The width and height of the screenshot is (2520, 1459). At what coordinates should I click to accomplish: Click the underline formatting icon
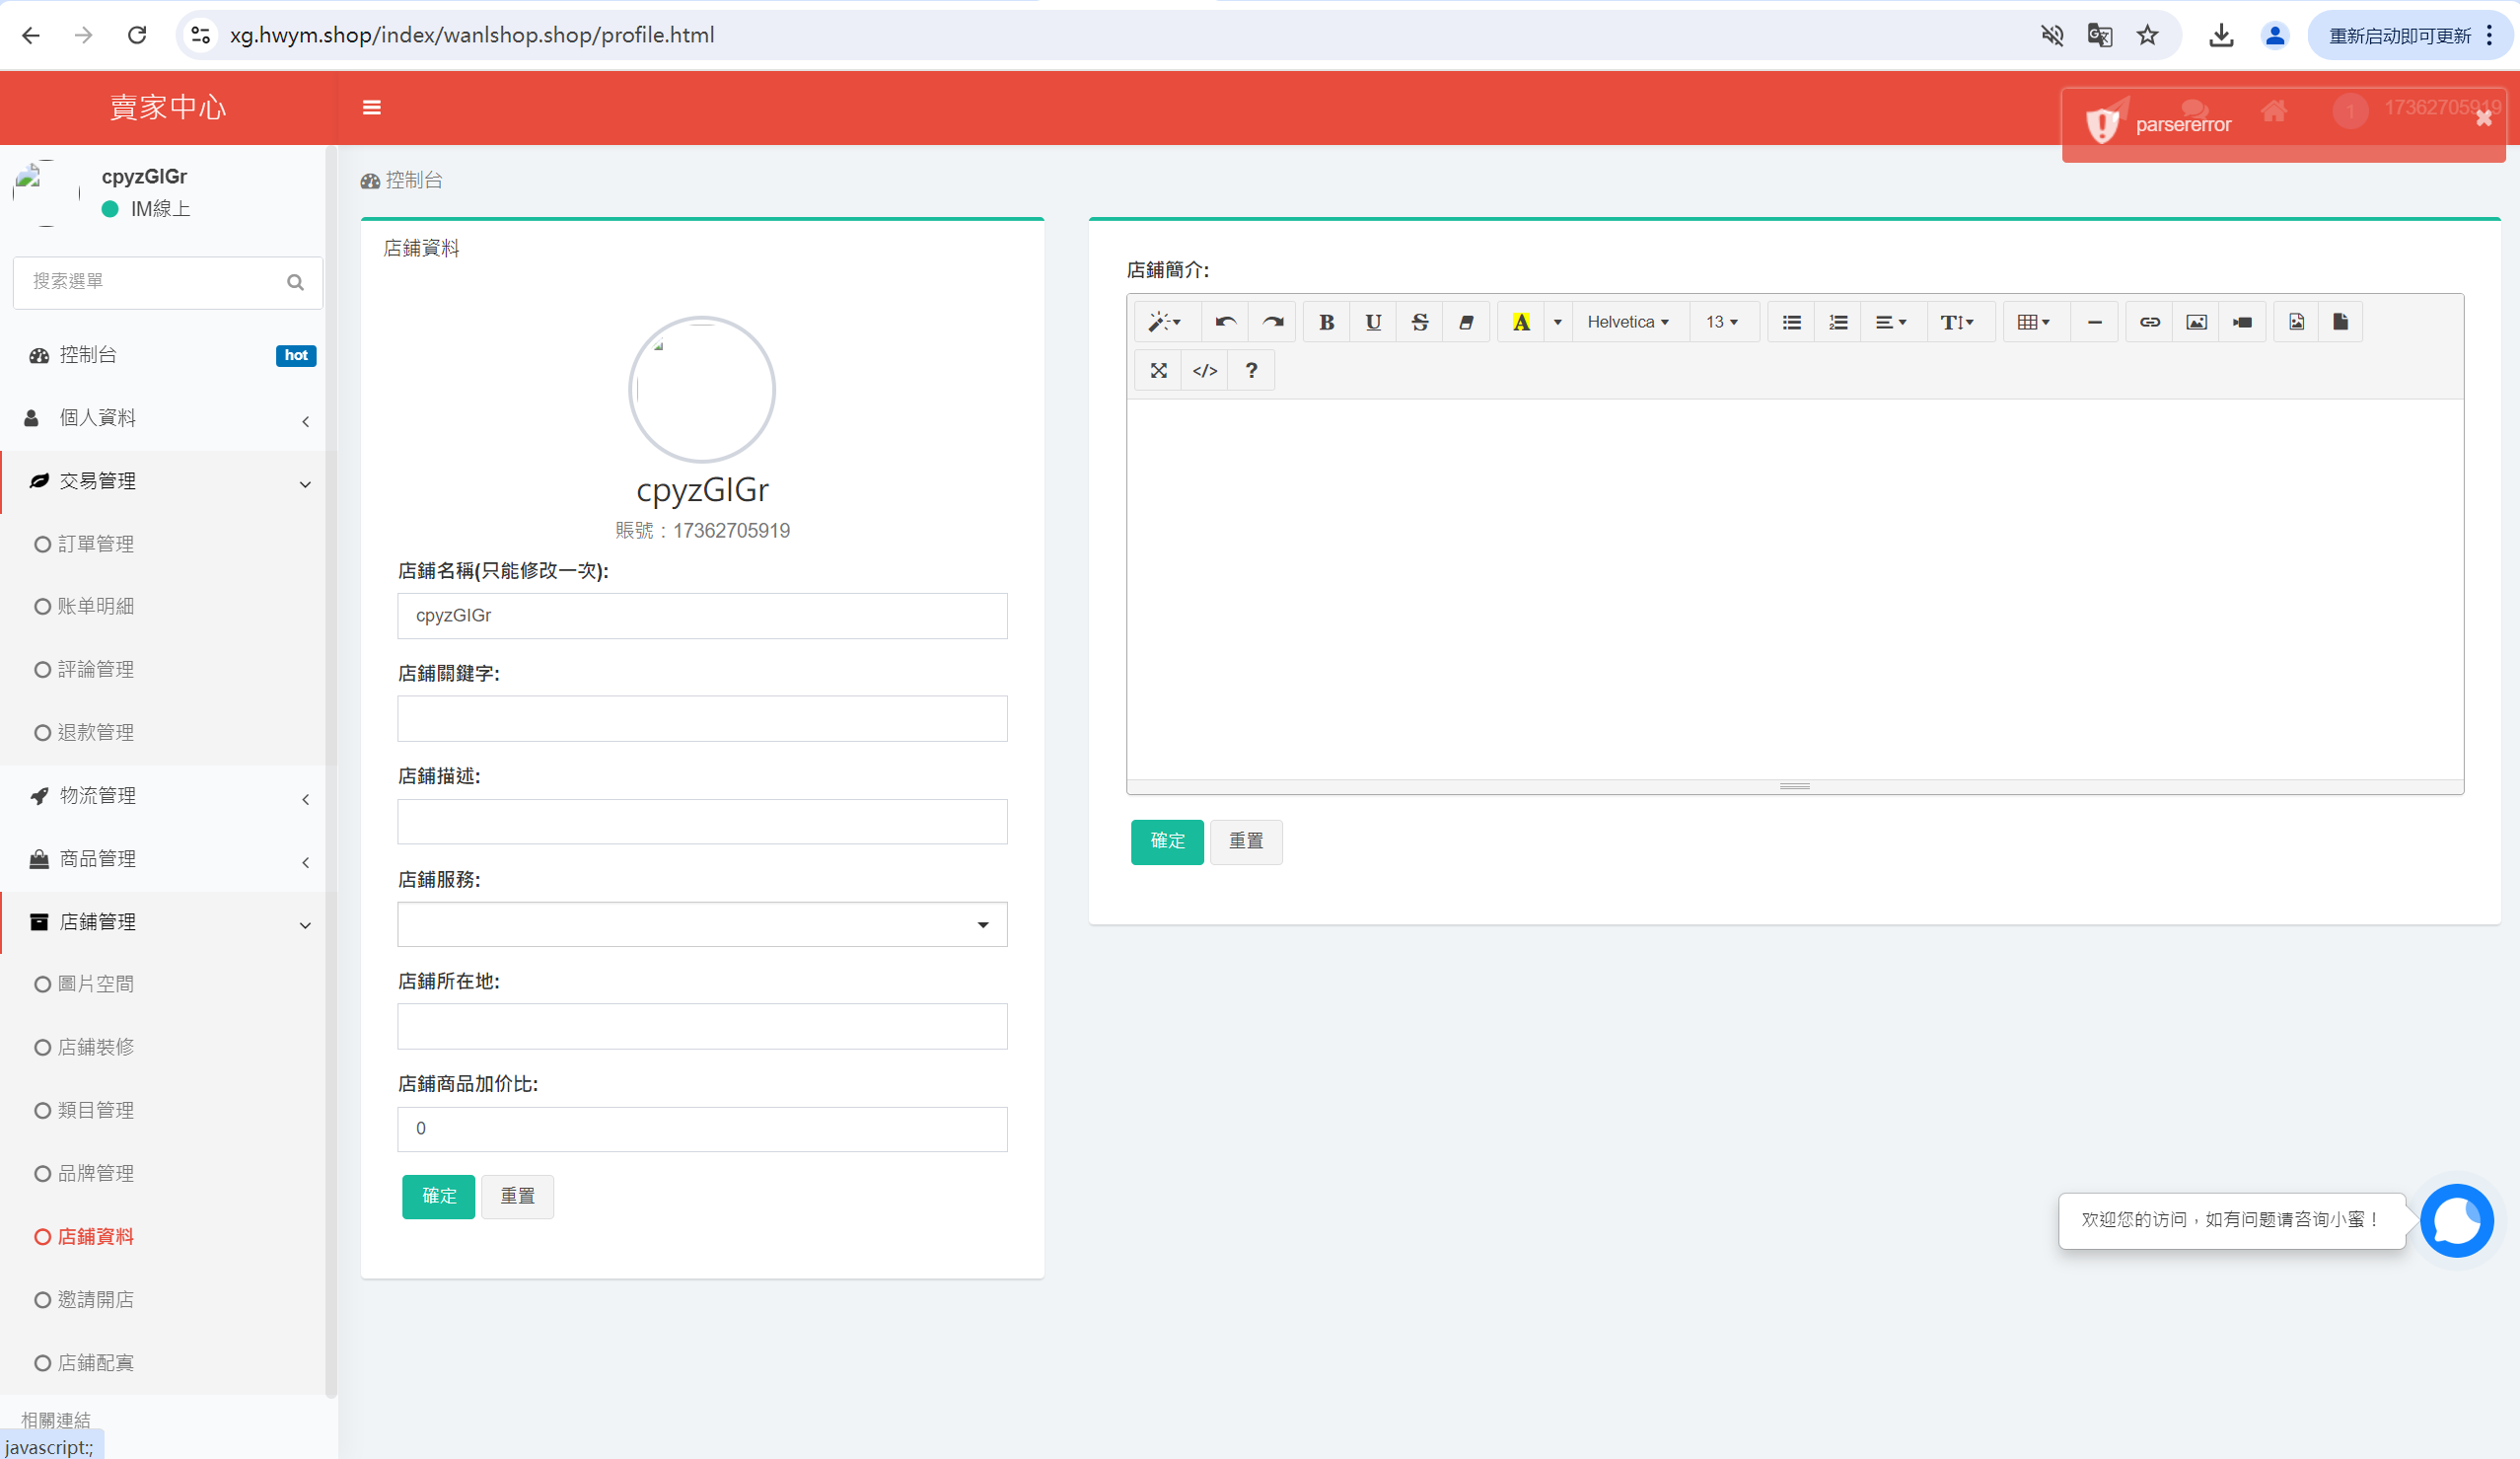tap(1373, 322)
